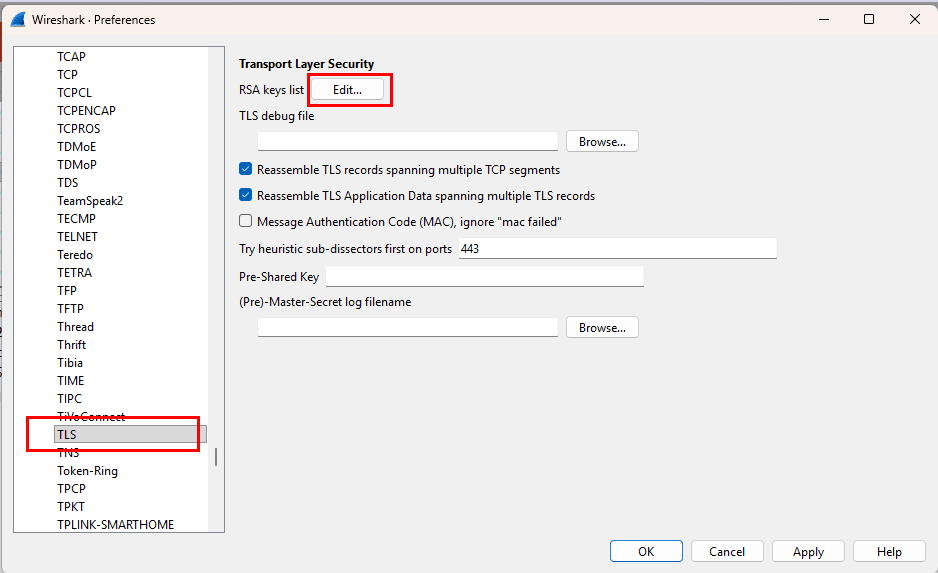Screen dimensions: 938x573
Task: Browse for the TLS debug file
Action: pyautogui.click(x=602, y=142)
